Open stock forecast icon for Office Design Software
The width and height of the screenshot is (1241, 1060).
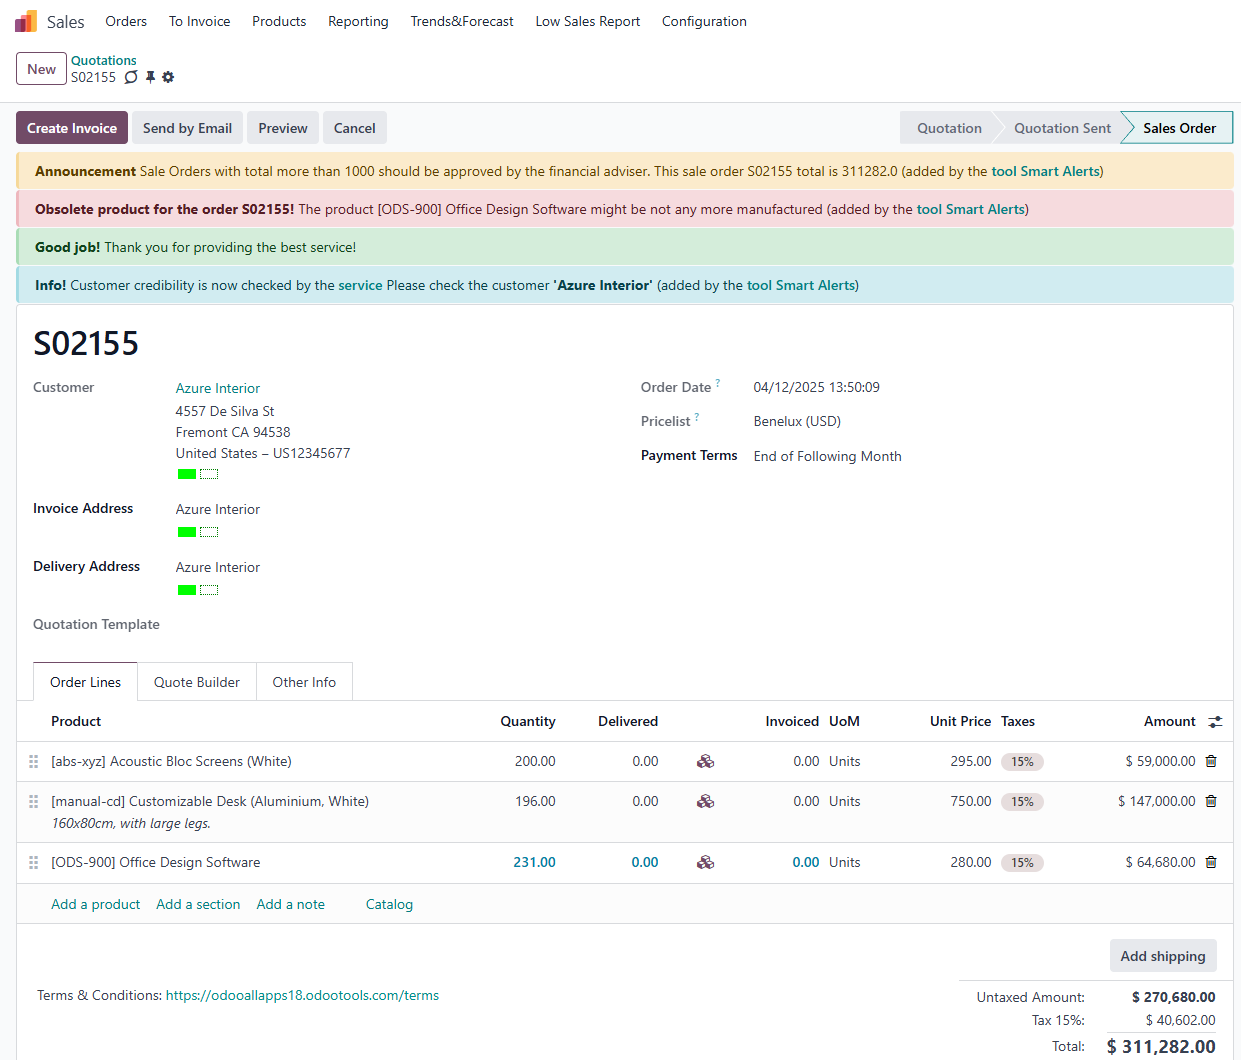pos(706,863)
